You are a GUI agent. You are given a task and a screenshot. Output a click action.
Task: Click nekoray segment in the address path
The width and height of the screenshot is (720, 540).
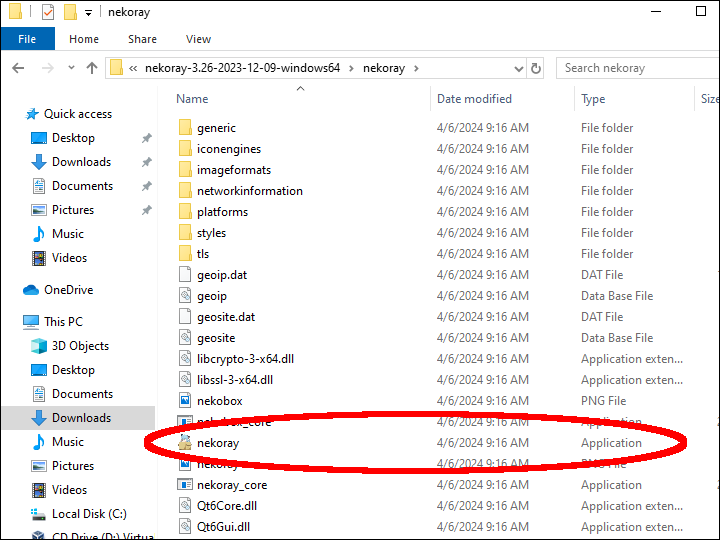coord(384,68)
